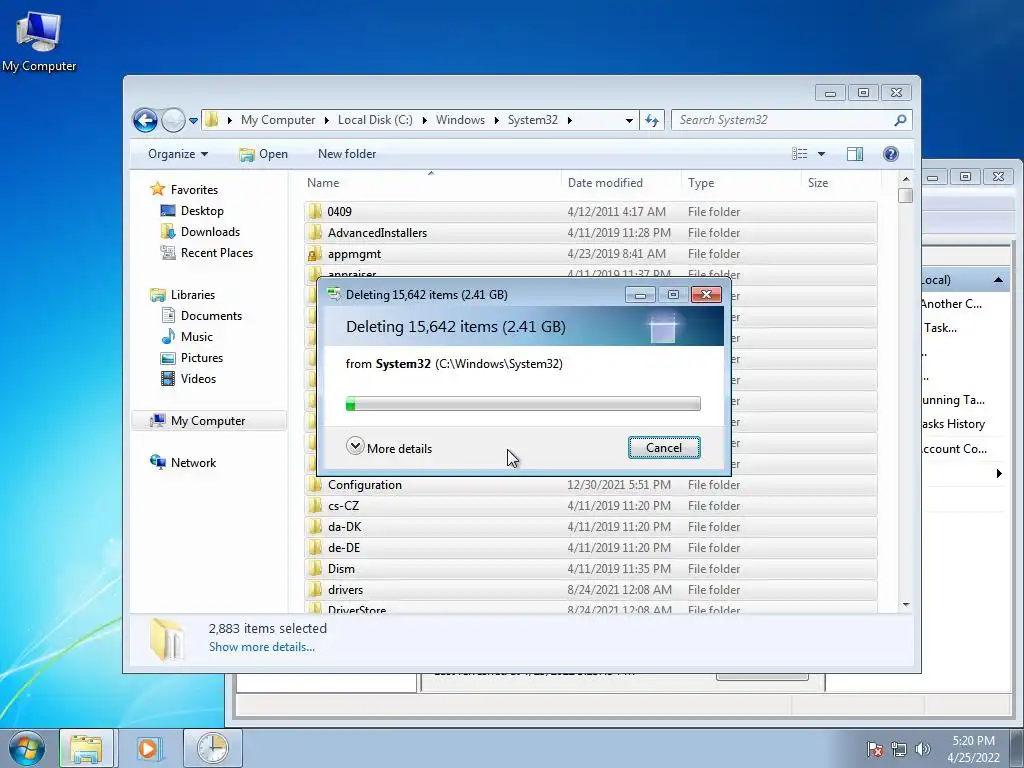1024x768 pixels.
Task: Minimize the Deleting items dialog
Action: point(640,295)
